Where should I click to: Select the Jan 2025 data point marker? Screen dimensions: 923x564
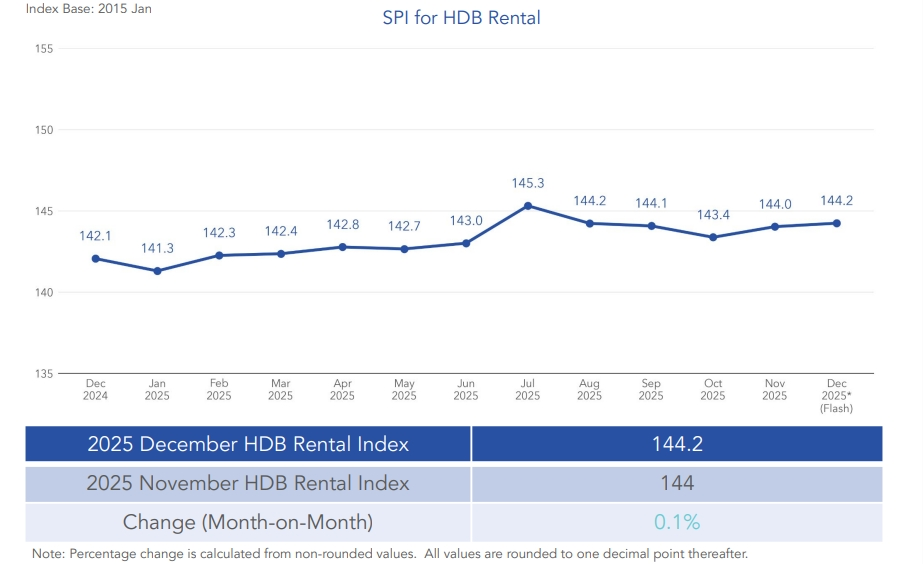(x=157, y=271)
